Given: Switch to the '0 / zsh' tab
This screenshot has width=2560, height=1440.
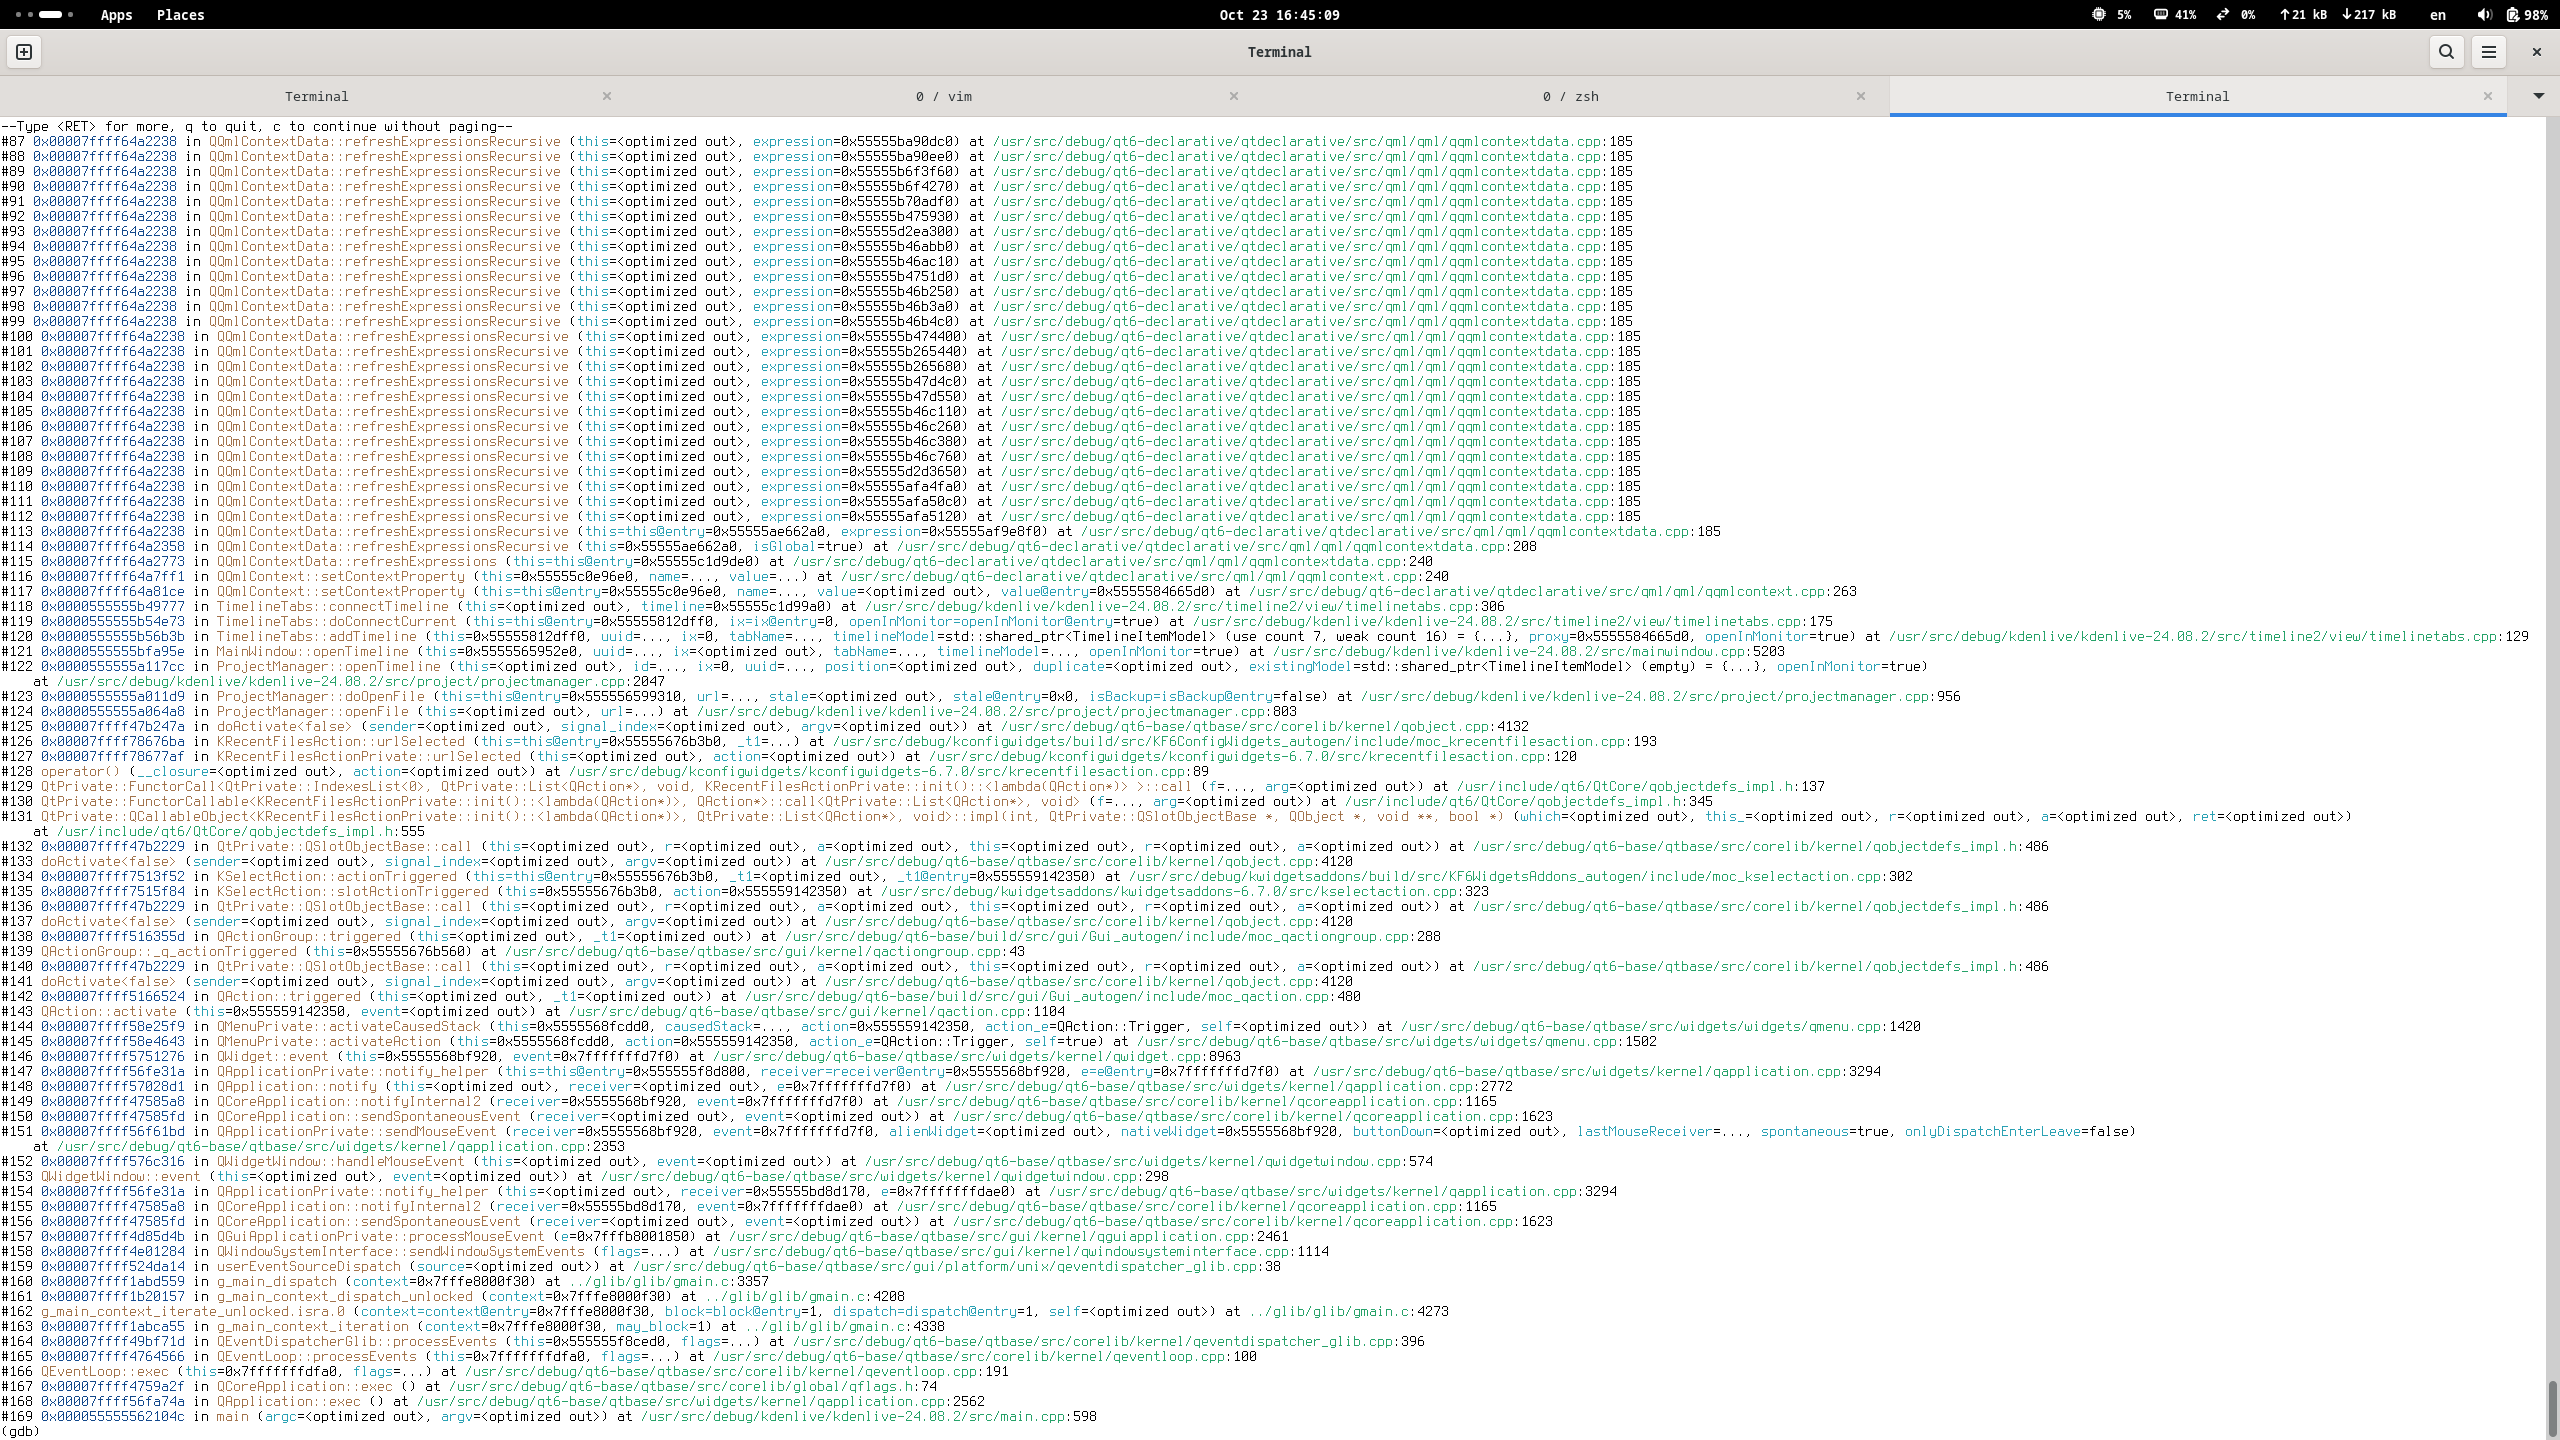Looking at the screenshot, I should click(x=1570, y=96).
